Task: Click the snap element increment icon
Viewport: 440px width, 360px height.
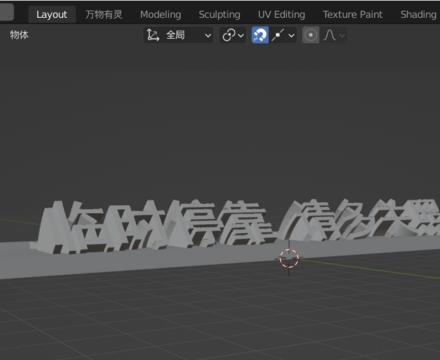Action: click(278, 35)
